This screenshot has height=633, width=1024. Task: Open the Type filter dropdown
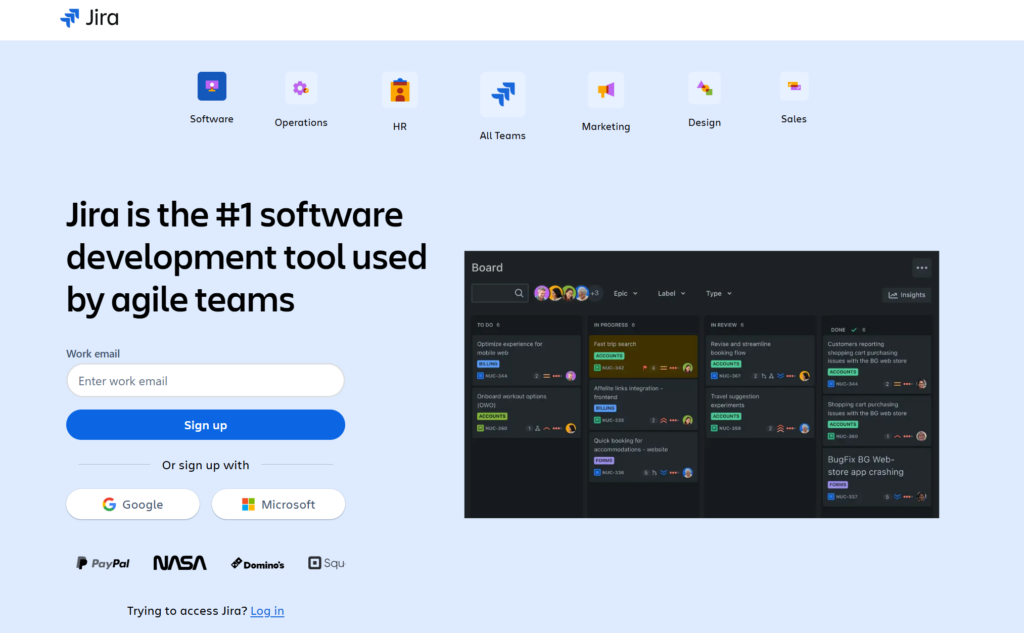(x=718, y=294)
